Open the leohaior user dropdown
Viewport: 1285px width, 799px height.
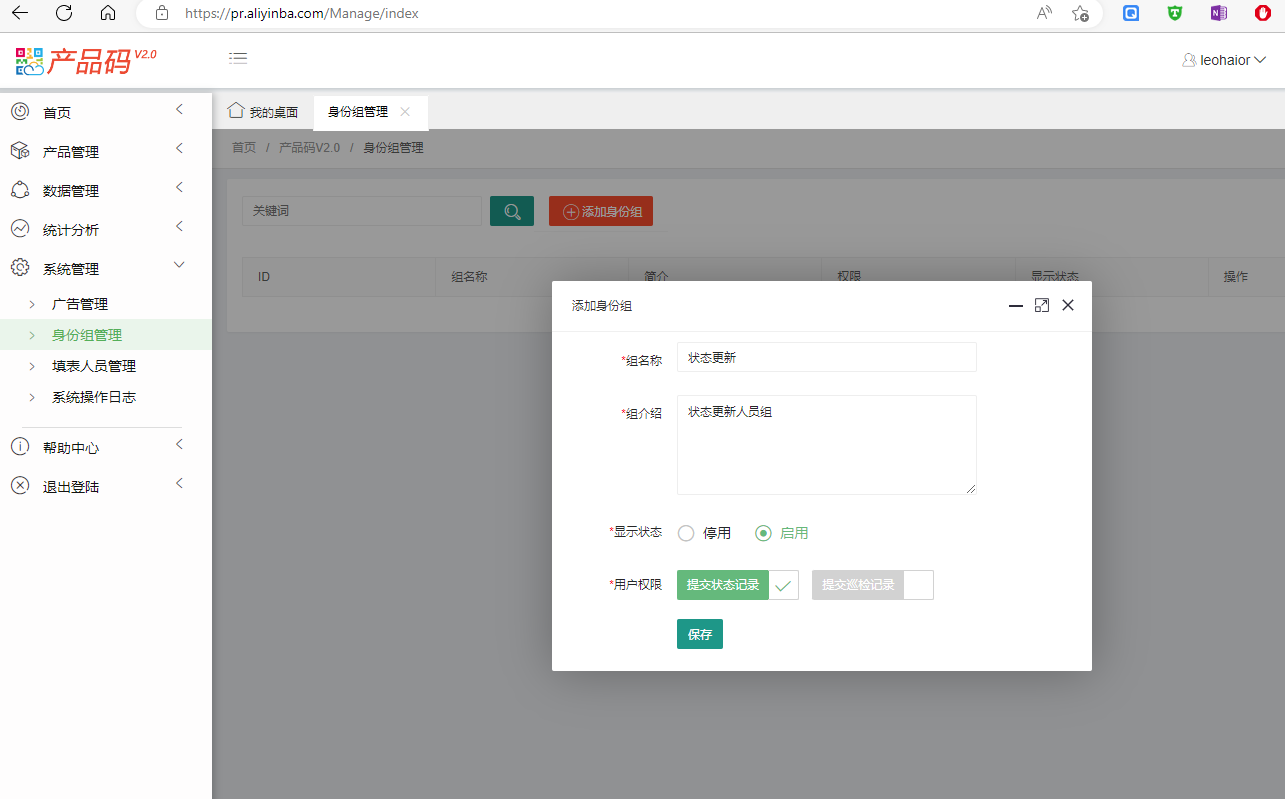1224,60
